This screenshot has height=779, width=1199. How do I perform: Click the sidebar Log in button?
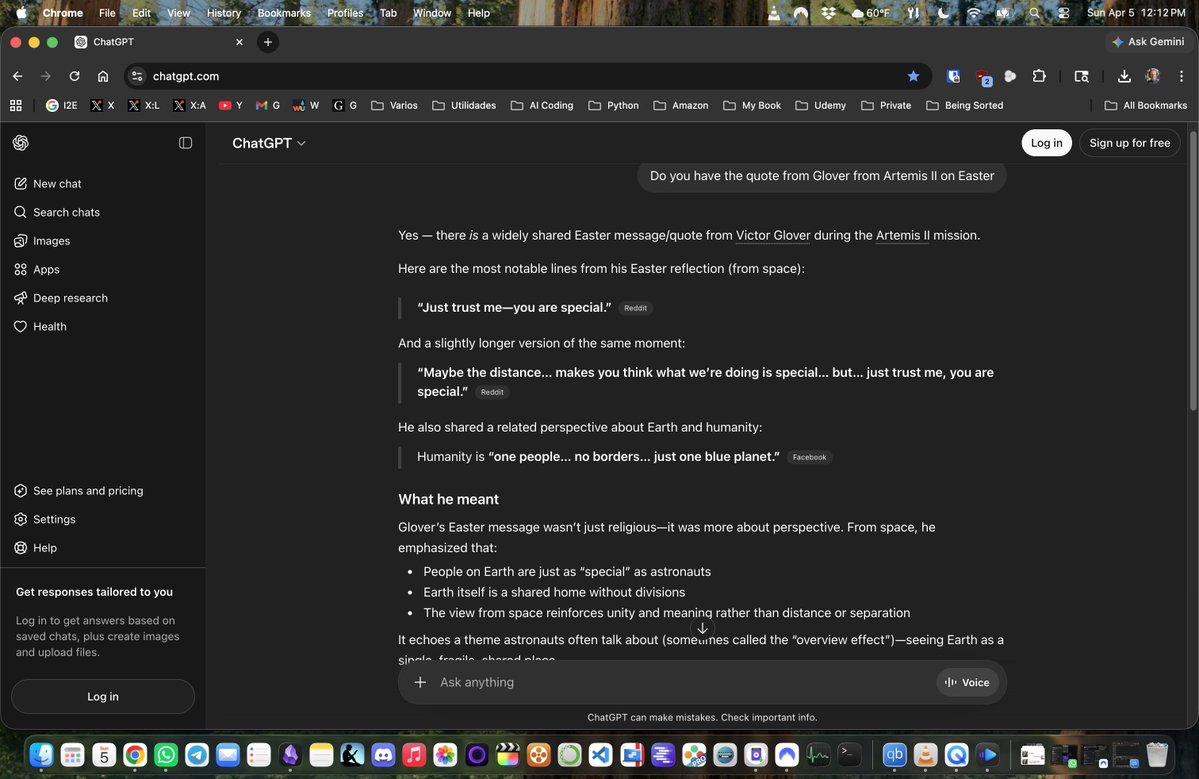[x=102, y=696]
